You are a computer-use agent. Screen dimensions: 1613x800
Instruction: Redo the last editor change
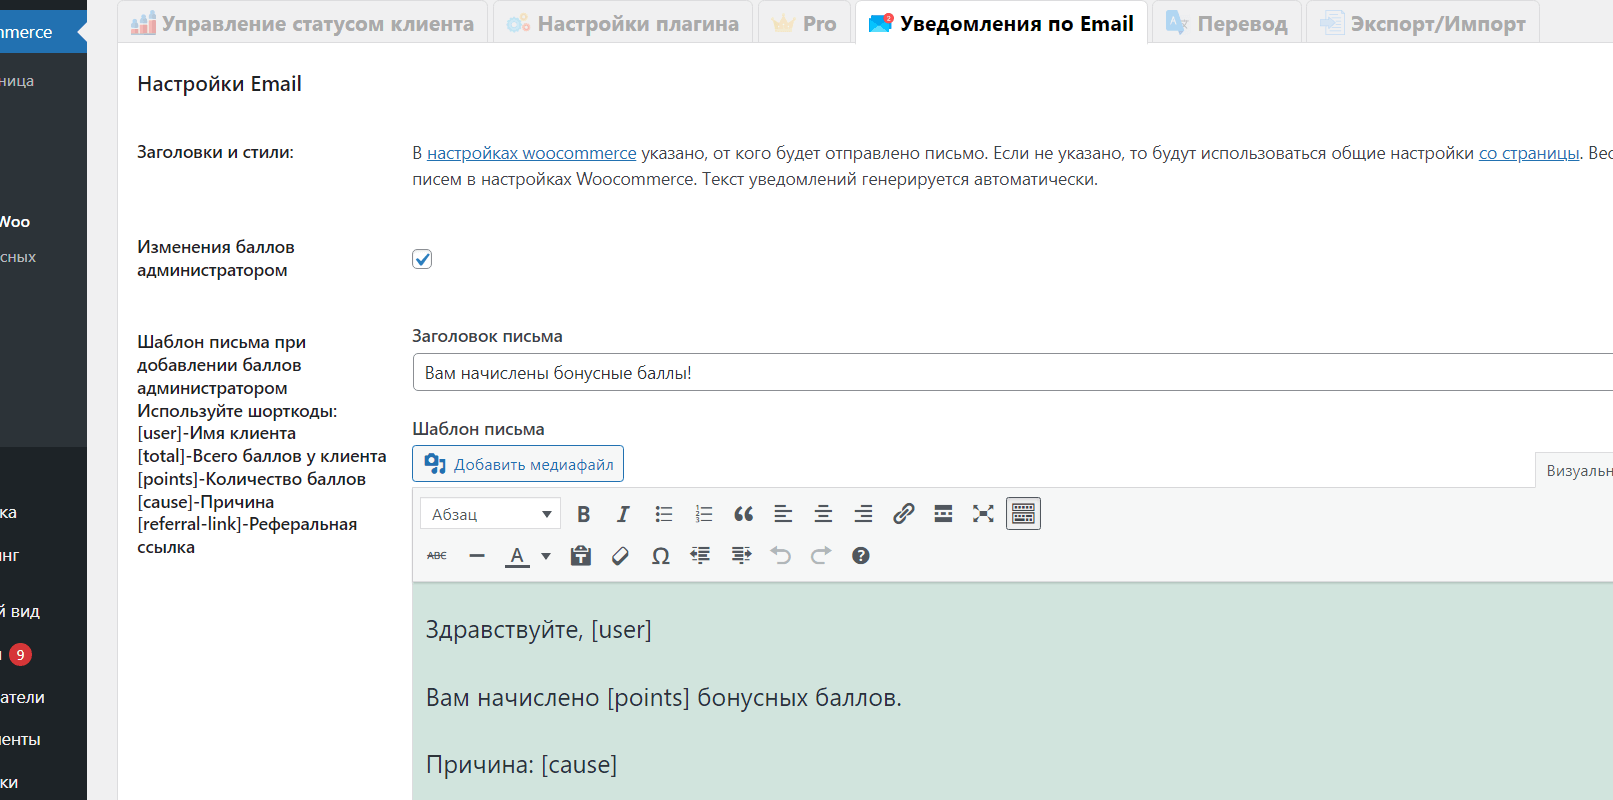(821, 556)
